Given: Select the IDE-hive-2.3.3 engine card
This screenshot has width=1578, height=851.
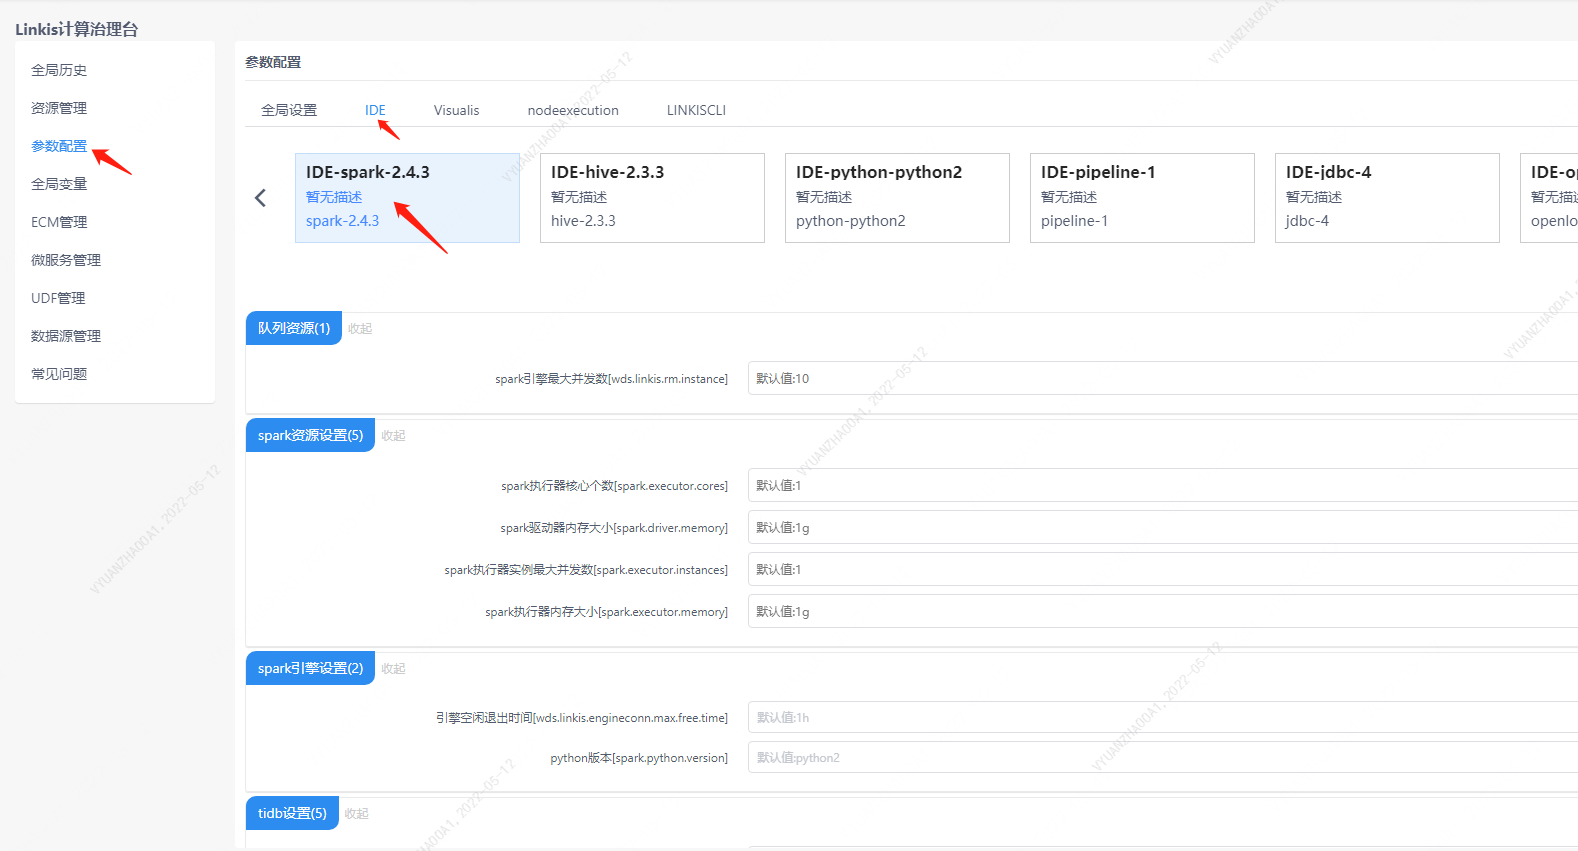Looking at the screenshot, I should (652, 197).
